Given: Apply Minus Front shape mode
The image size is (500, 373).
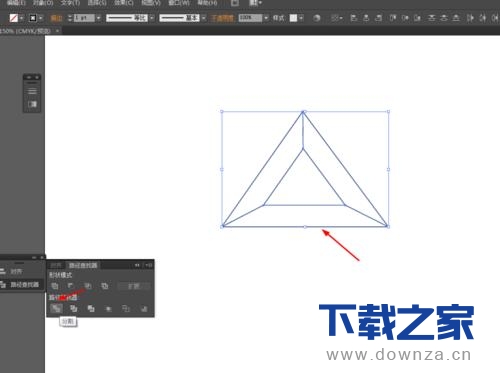Looking at the screenshot, I should [x=71, y=286].
